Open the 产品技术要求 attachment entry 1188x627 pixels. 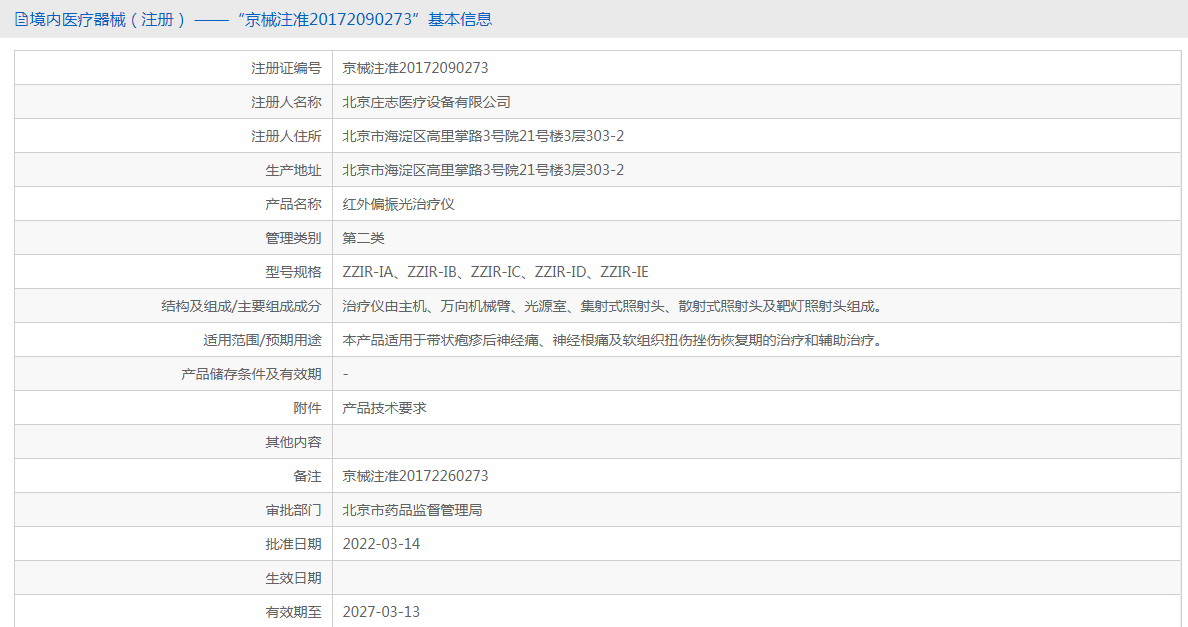[x=386, y=407]
